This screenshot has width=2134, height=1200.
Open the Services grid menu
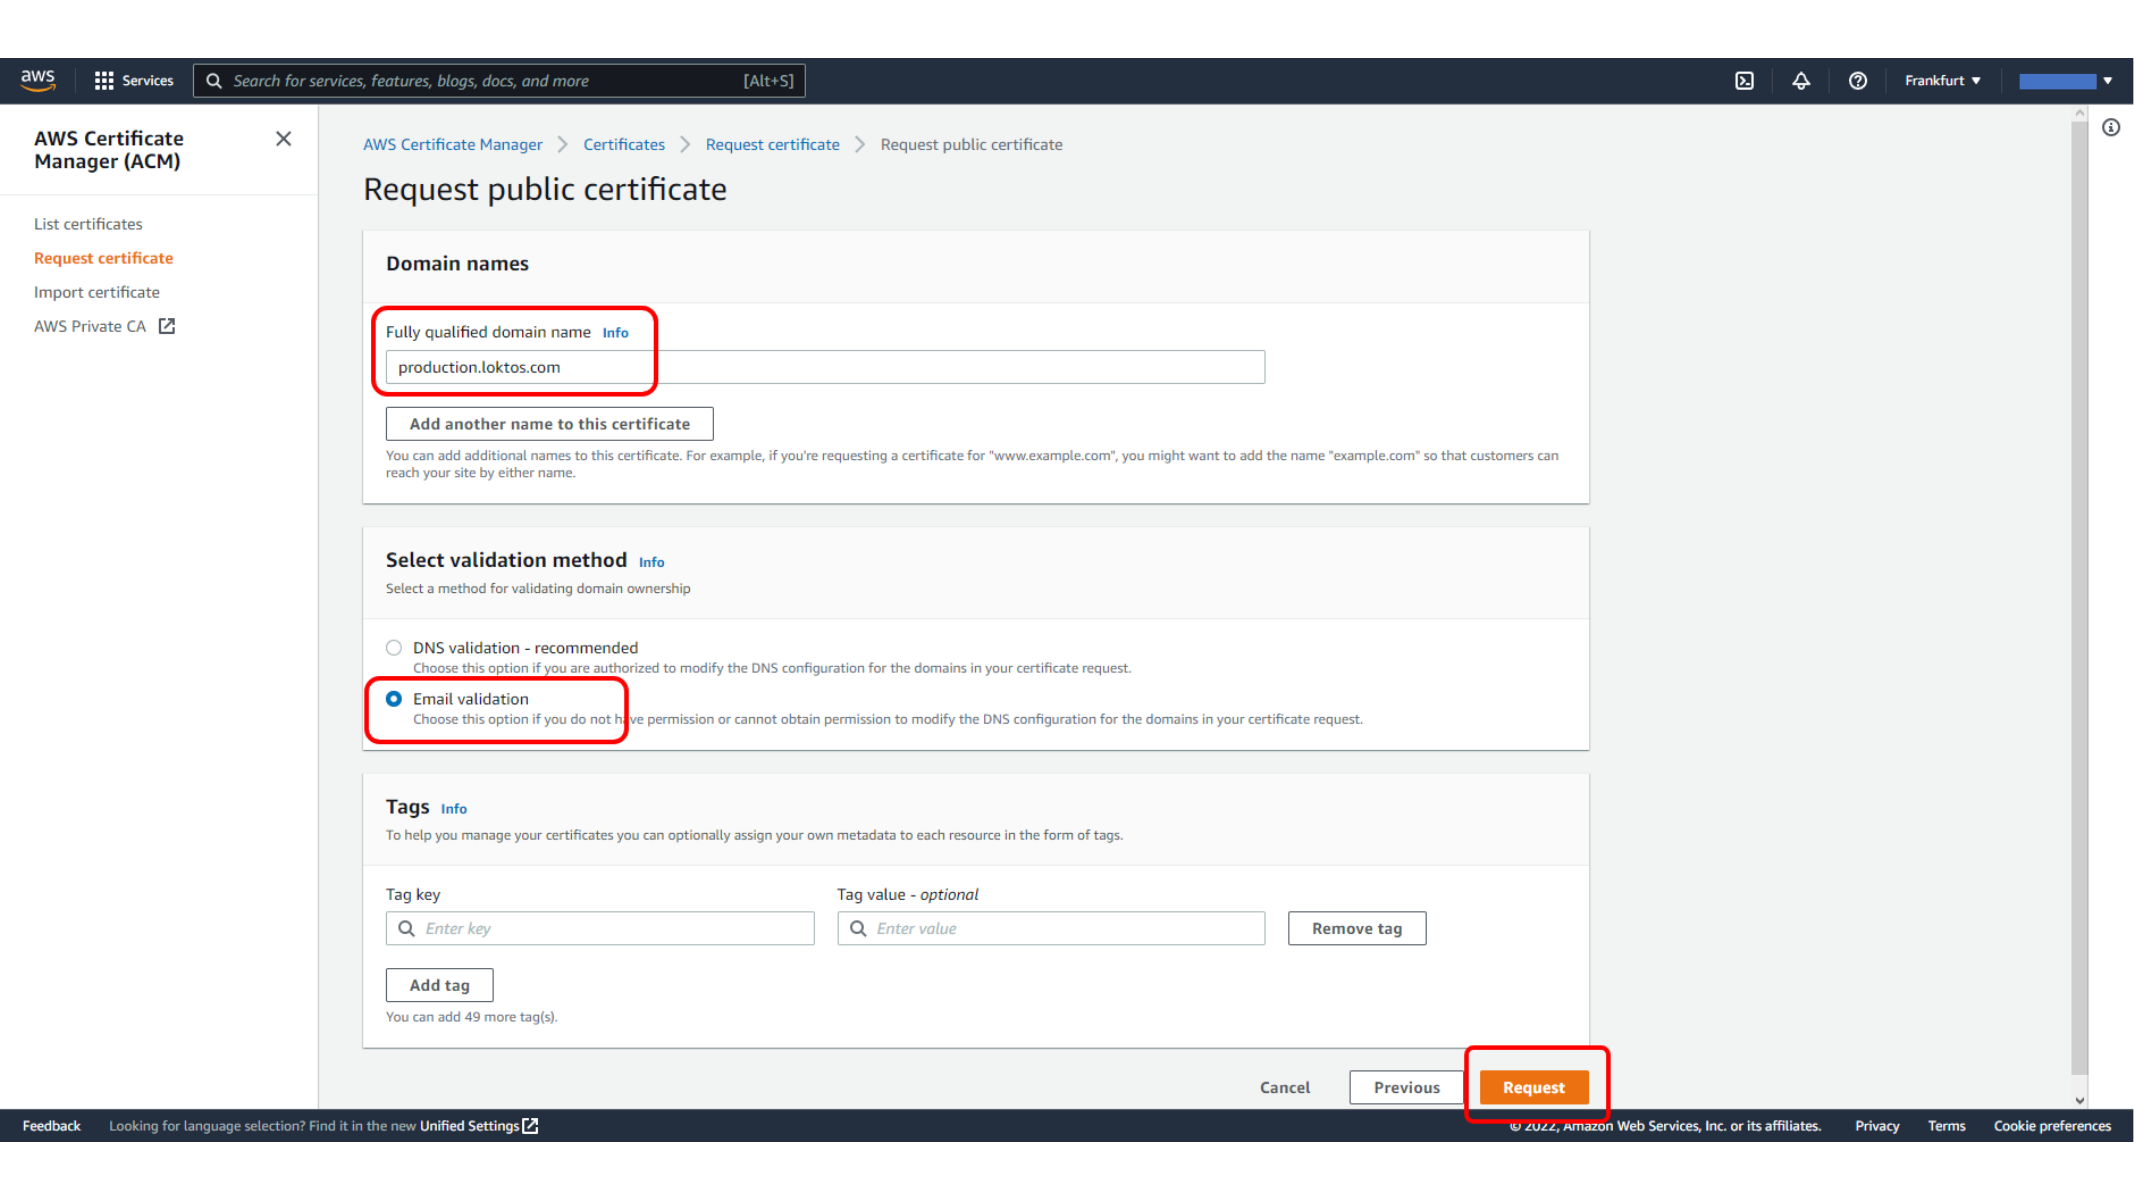tap(133, 80)
